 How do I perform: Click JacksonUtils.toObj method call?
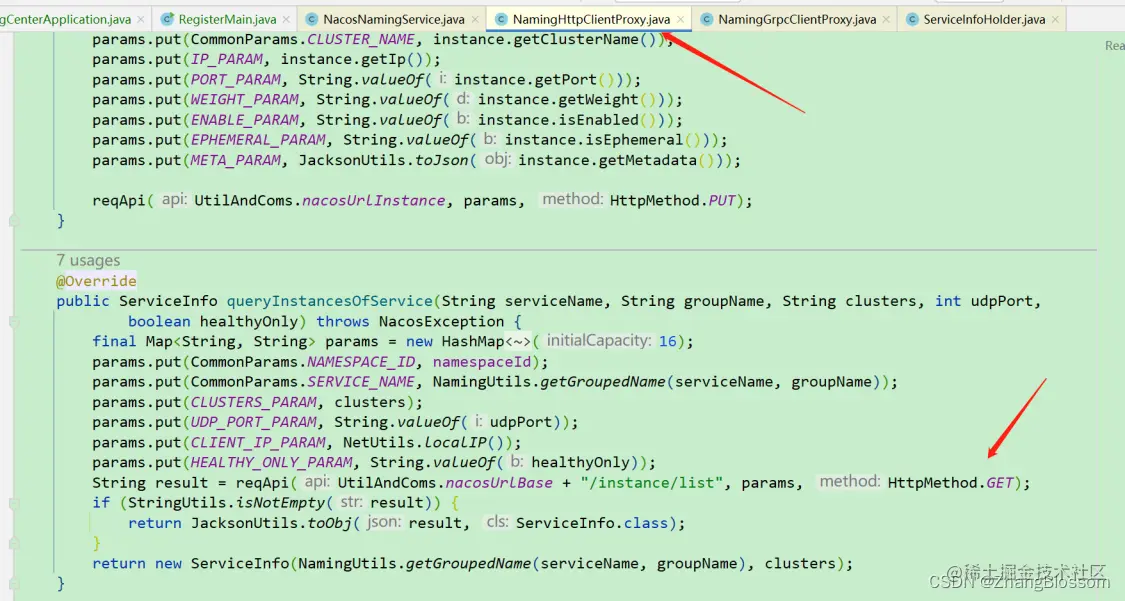click(x=270, y=523)
